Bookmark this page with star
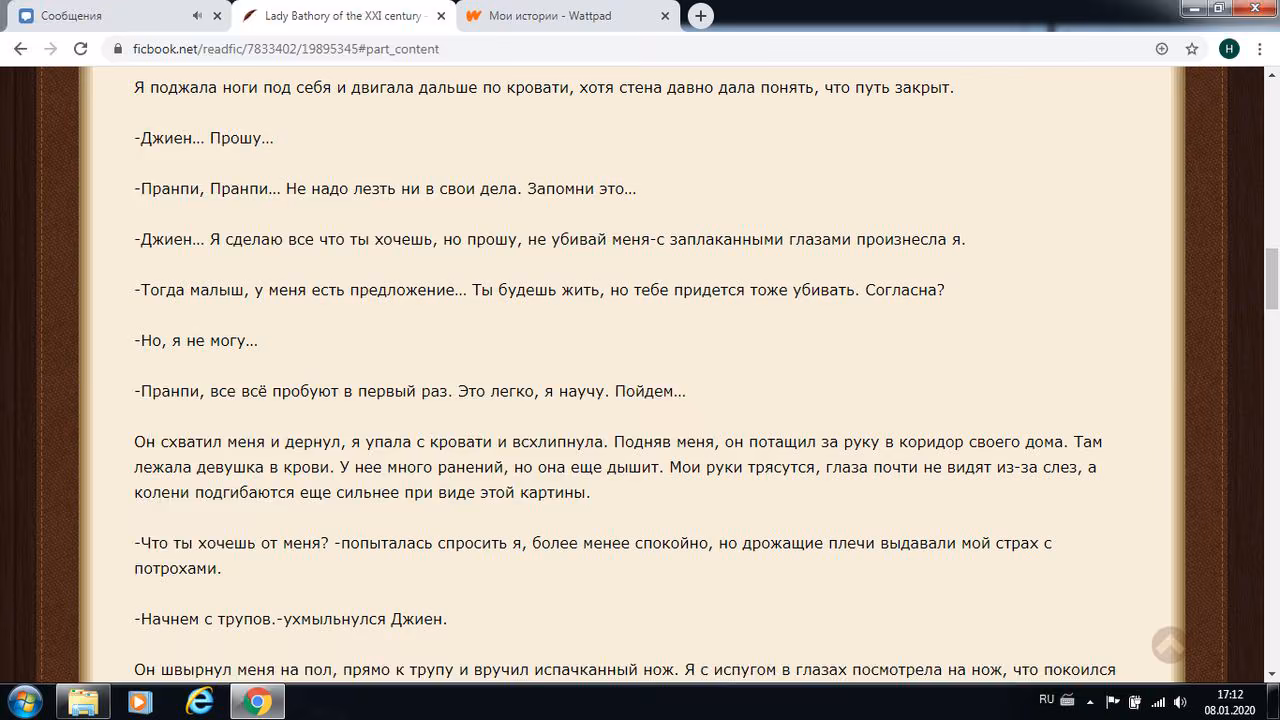1280x720 pixels. point(1191,49)
